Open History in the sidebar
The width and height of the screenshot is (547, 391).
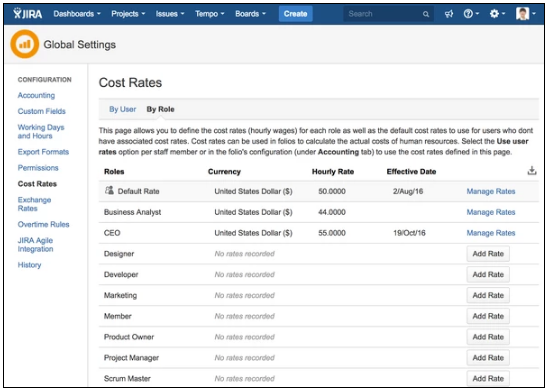[29, 265]
